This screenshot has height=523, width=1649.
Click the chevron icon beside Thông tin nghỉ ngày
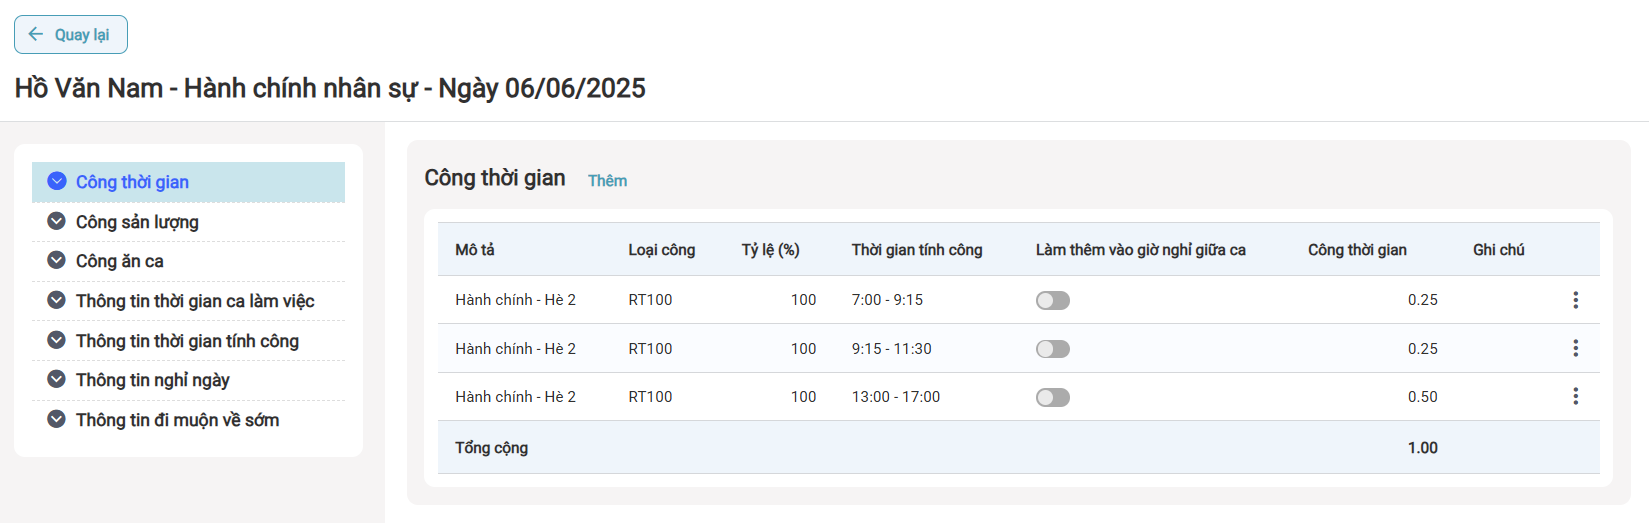point(57,379)
